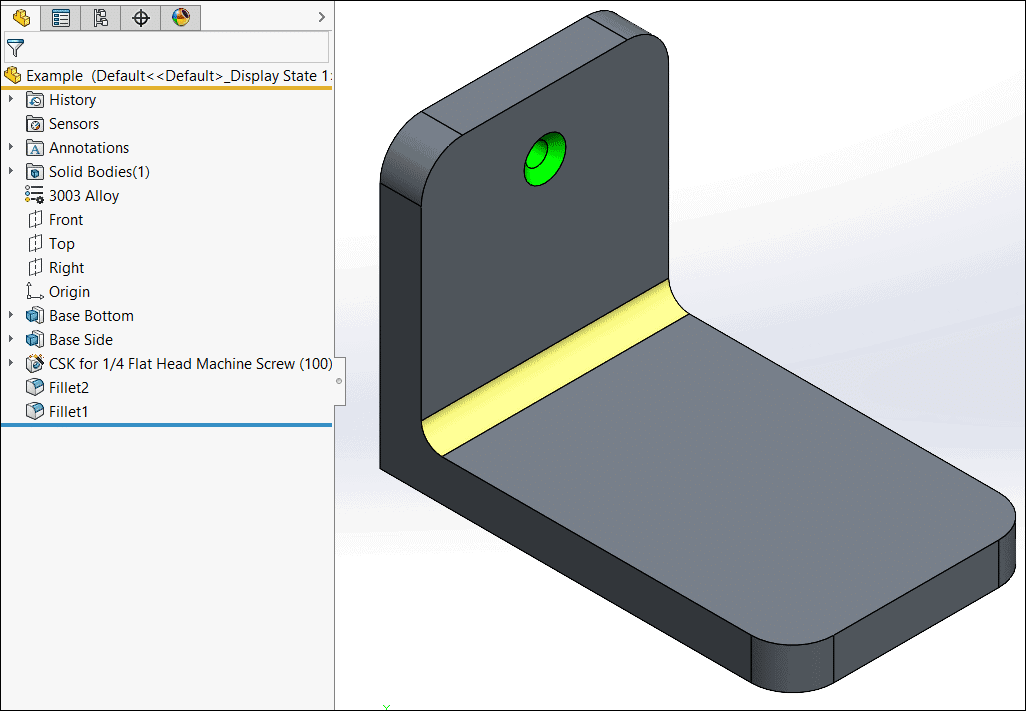Click the Base Bottom extrude icon

click(x=35, y=316)
